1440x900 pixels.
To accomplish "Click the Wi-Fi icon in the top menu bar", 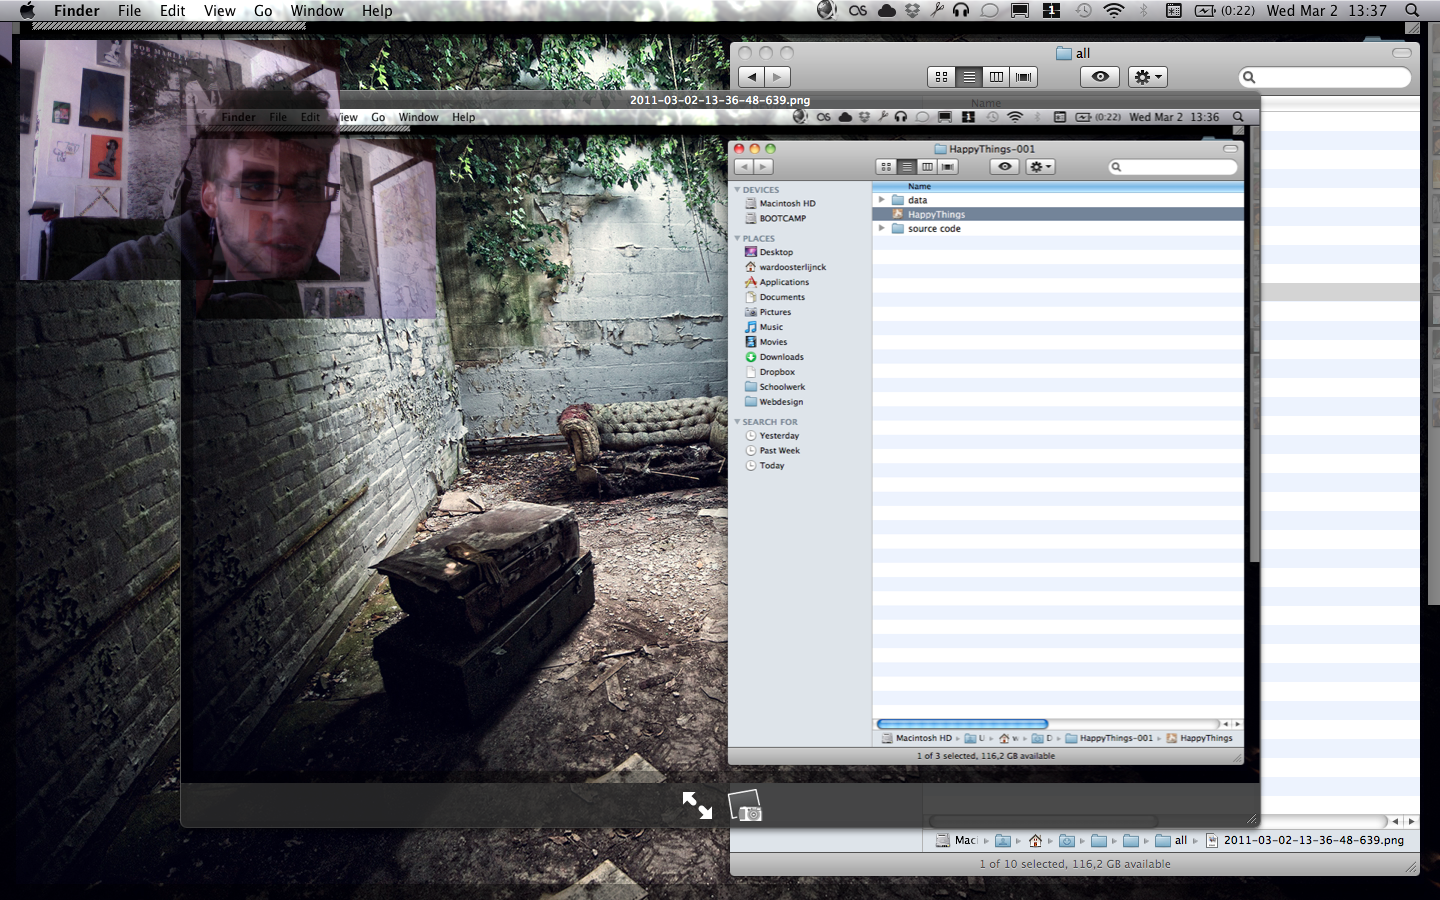I will (1113, 11).
